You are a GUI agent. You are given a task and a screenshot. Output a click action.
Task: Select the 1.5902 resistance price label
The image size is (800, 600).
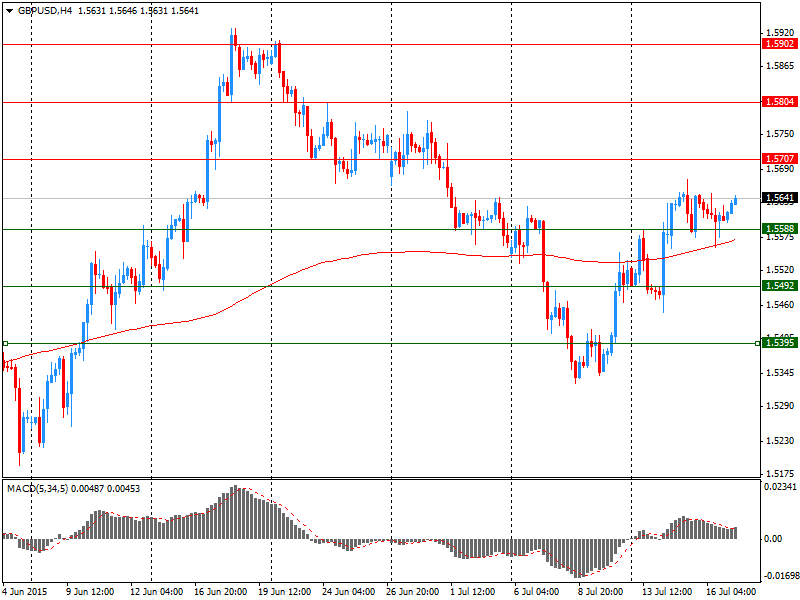(779, 44)
